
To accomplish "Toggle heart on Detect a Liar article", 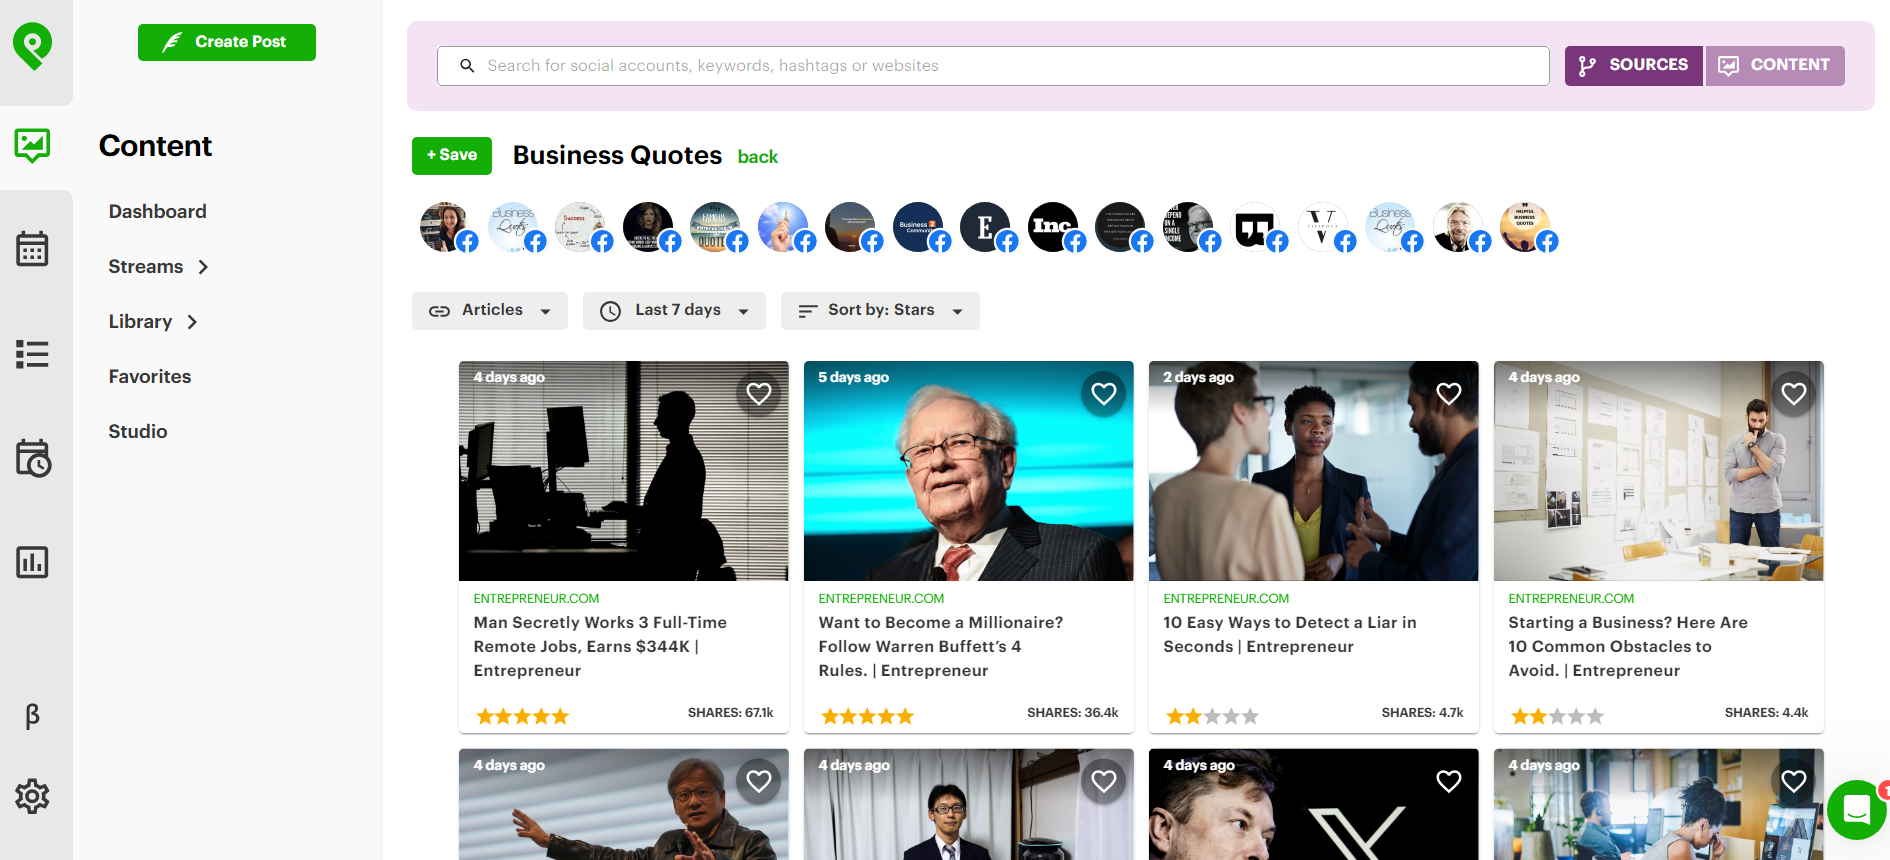I will [1448, 394].
